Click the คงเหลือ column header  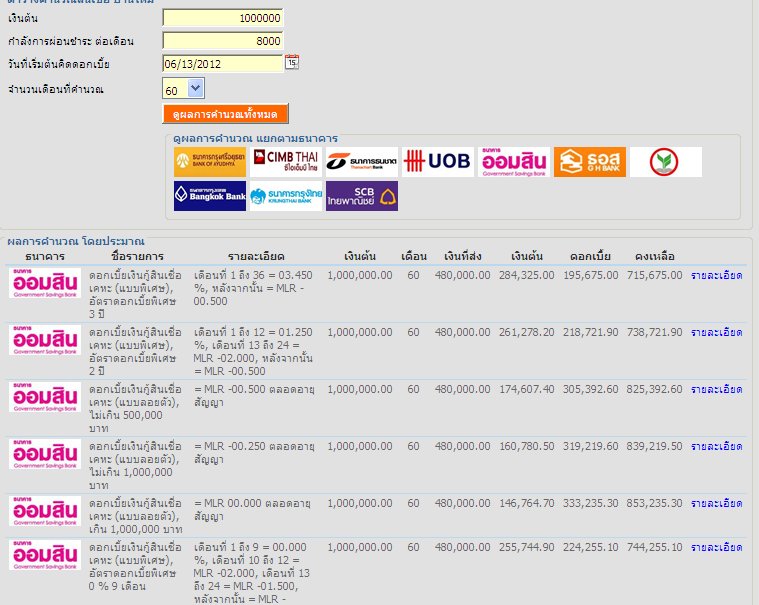click(654, 257)
